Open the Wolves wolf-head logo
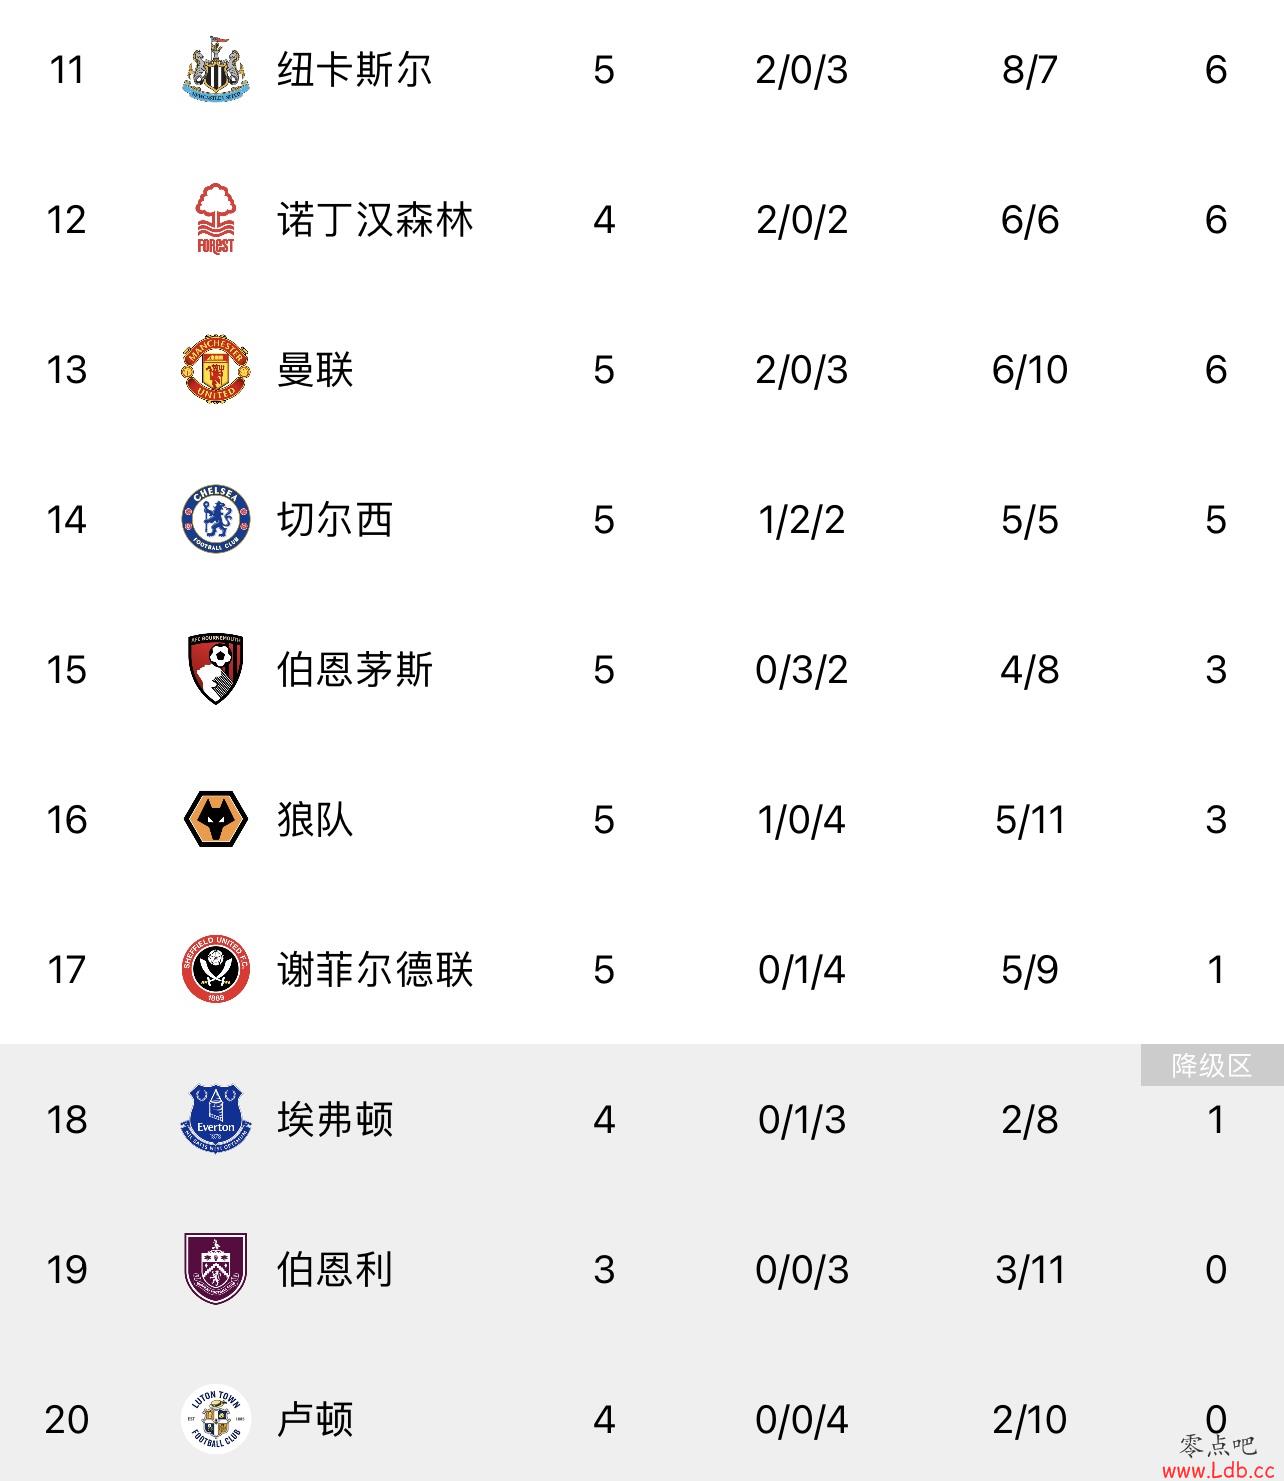Viewport: 1284px width, 1481px height. point(216,819)
